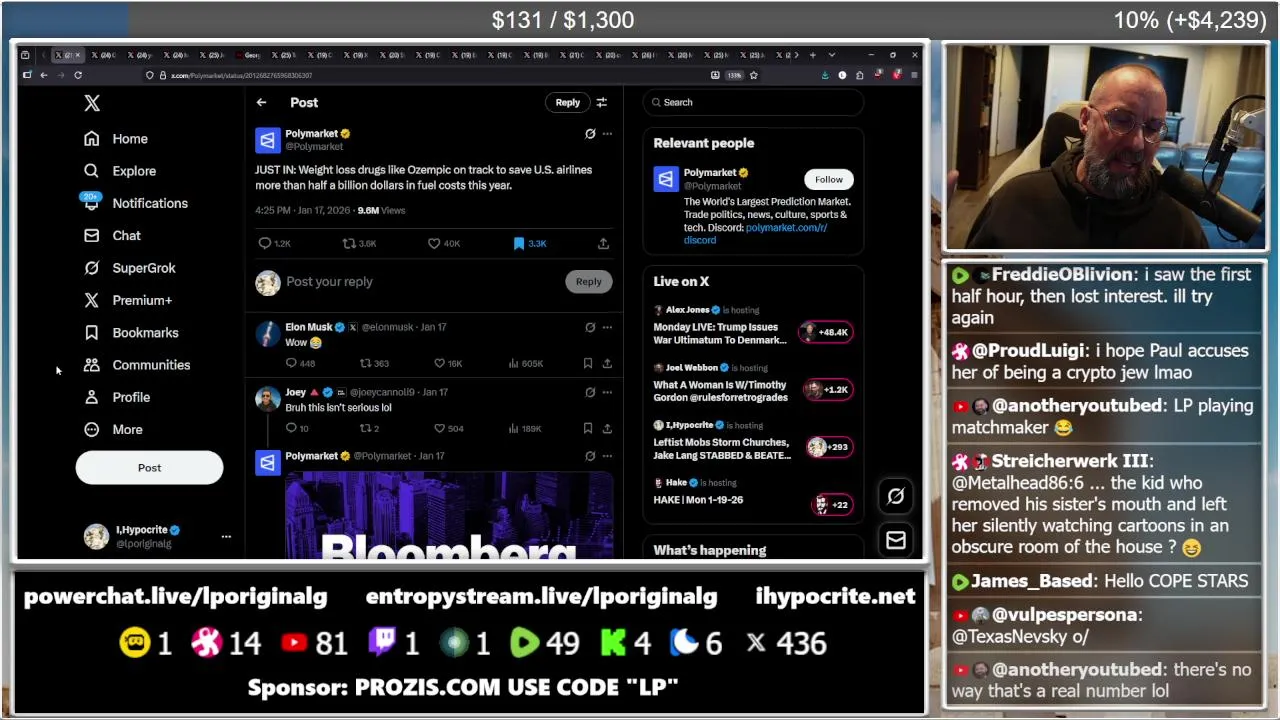Viewport: 1280px width, 720px height.
Task: Click the Communities sidebar icon
Action: click(92, 365)
